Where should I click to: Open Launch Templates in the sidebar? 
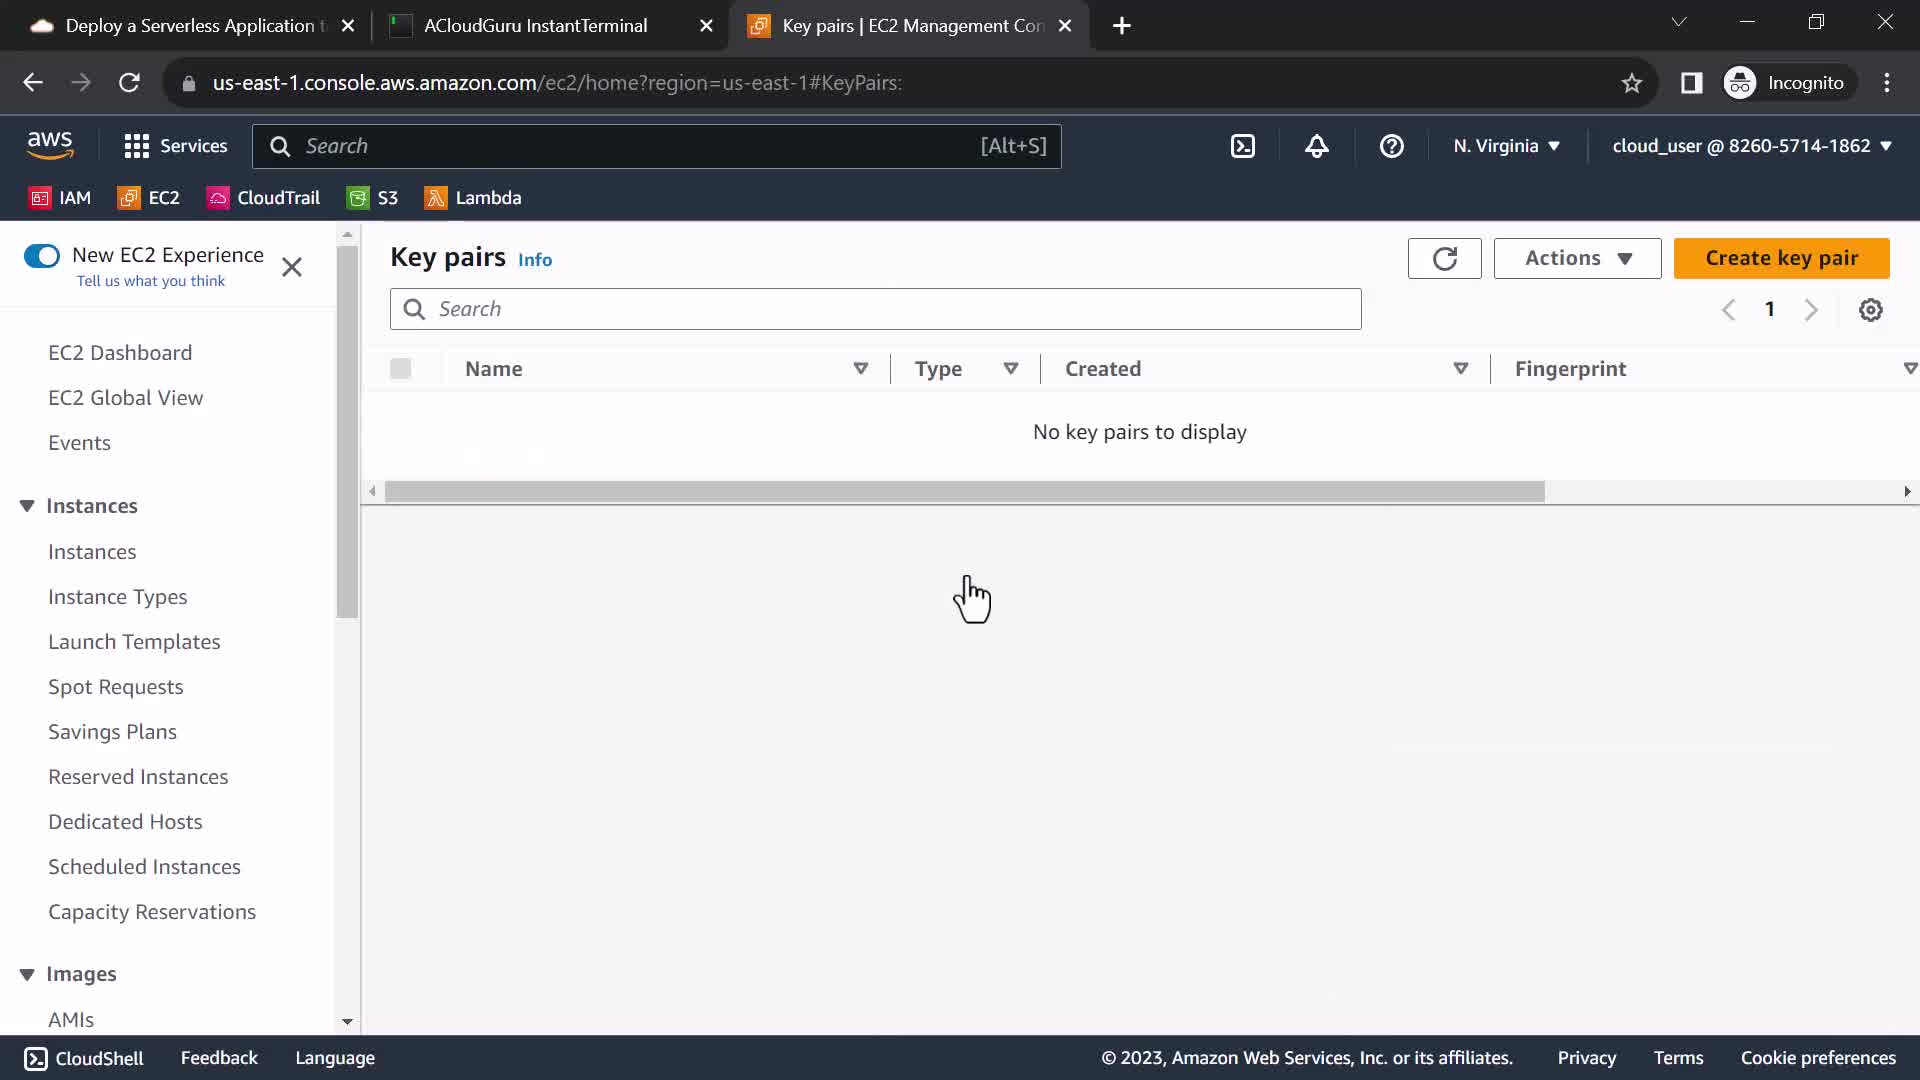(134, 642)
